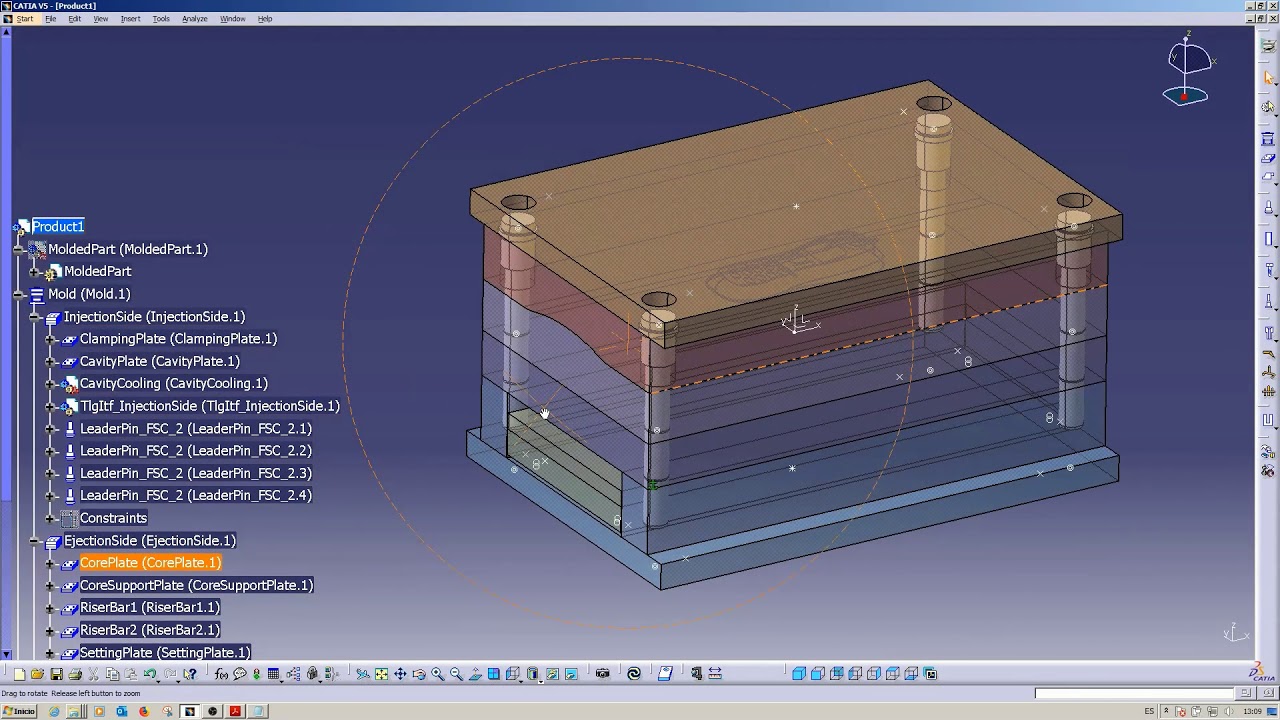Open the Analyze menu
The image size is (1280, 720).
194,19
